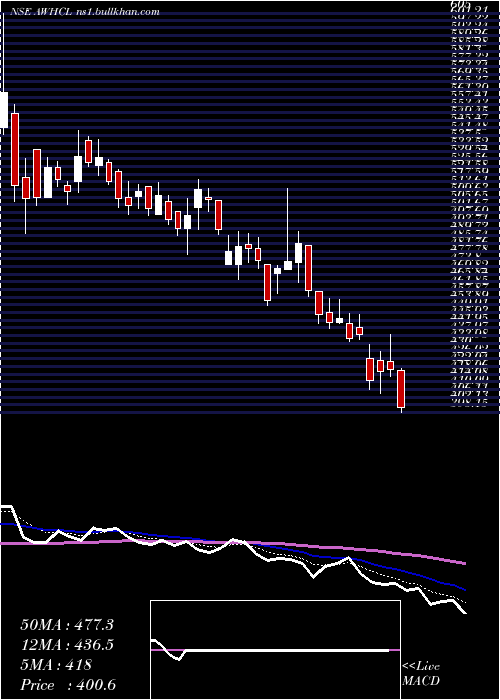This screenshot has height=700, width=500.
Task: Select the Price : 400.6 value
Action: click(70, 685)
